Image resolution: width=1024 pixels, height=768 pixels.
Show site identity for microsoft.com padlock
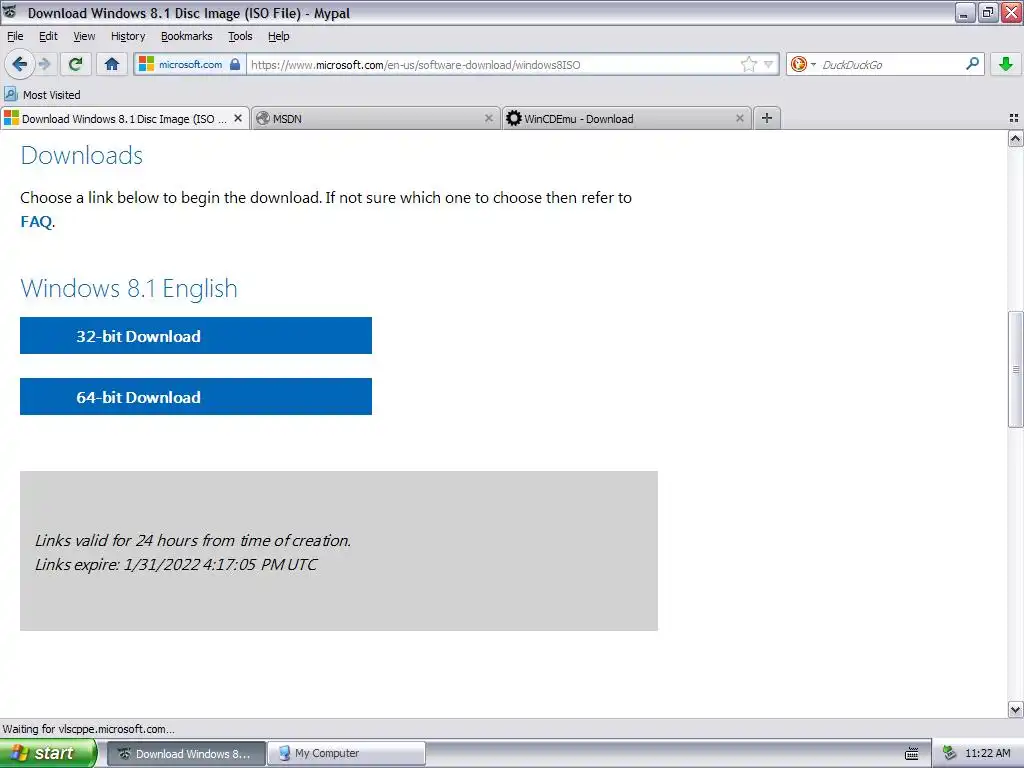[x=190, y=64]
